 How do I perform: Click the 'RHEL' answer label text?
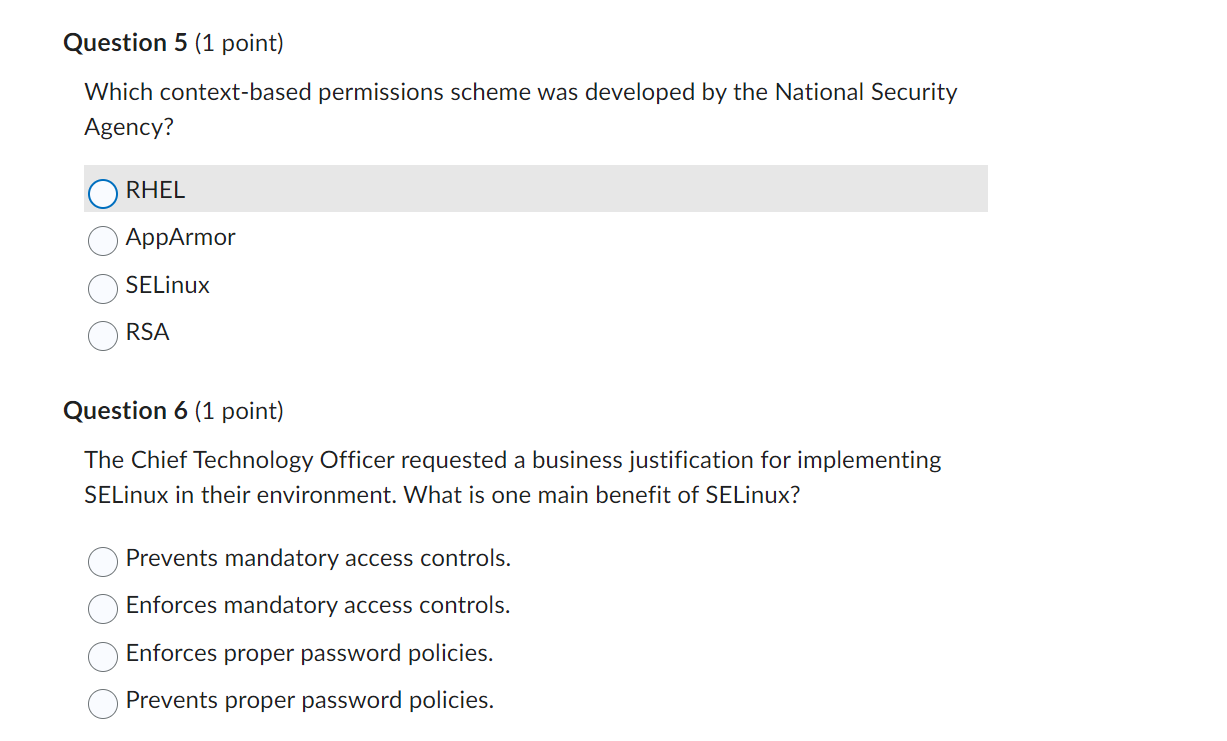click(x=155, y=190)
